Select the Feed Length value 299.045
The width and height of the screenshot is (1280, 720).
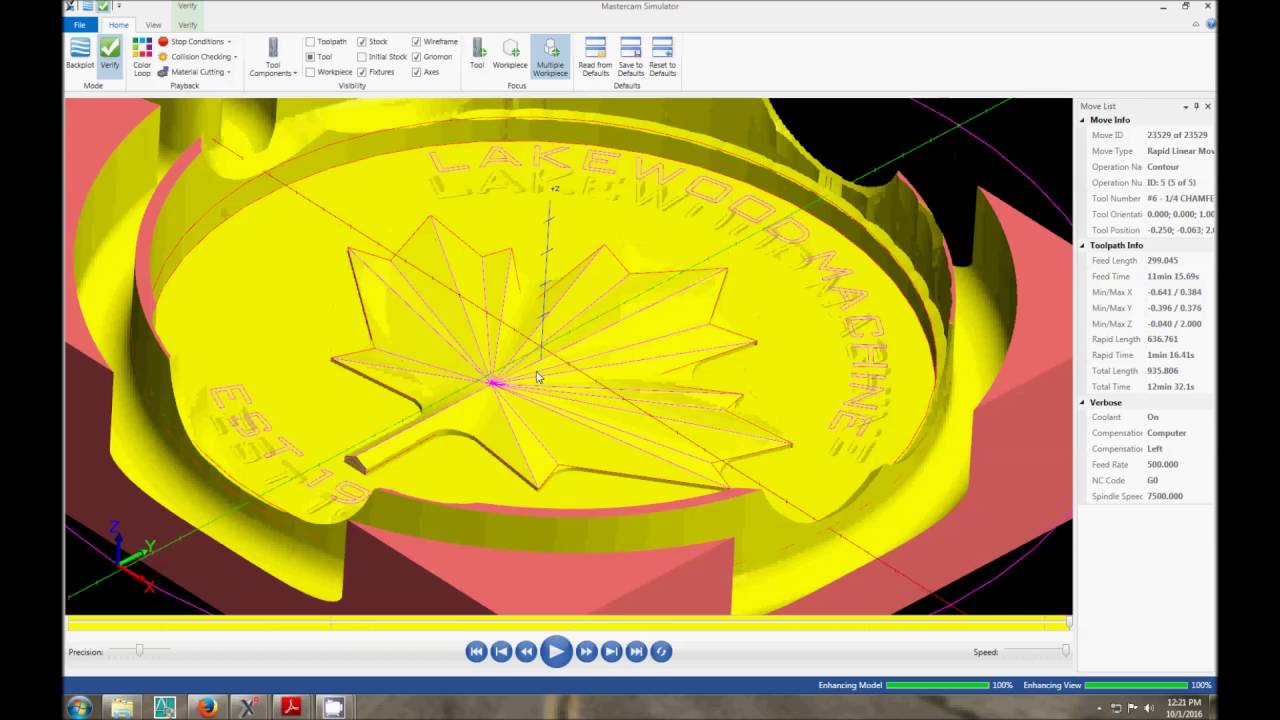tap(1162, 261)
